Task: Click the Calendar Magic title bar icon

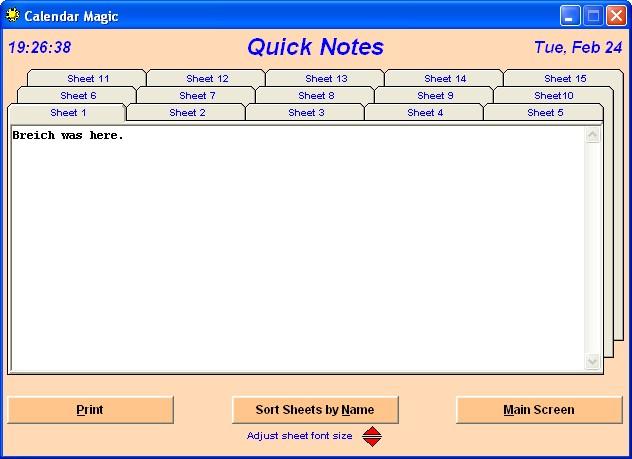Action: (12, 15)
